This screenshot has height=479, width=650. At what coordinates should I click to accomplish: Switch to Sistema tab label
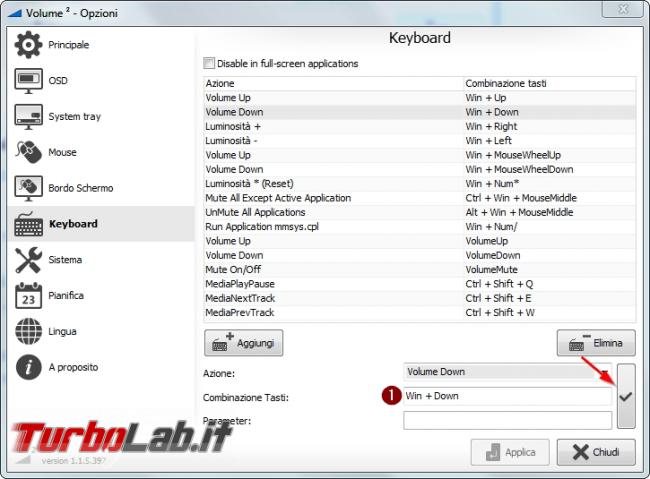click(65, 260)
